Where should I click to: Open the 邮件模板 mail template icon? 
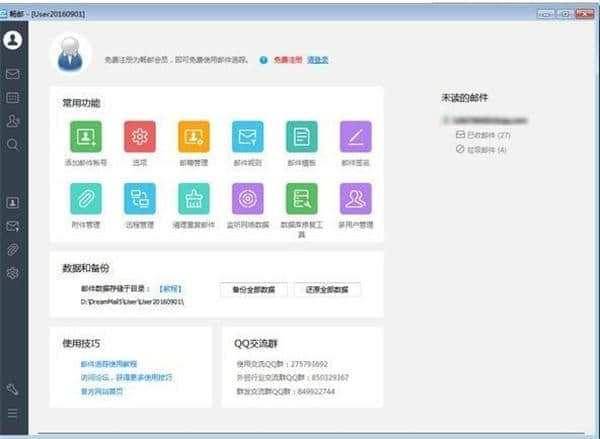(301, 137)
